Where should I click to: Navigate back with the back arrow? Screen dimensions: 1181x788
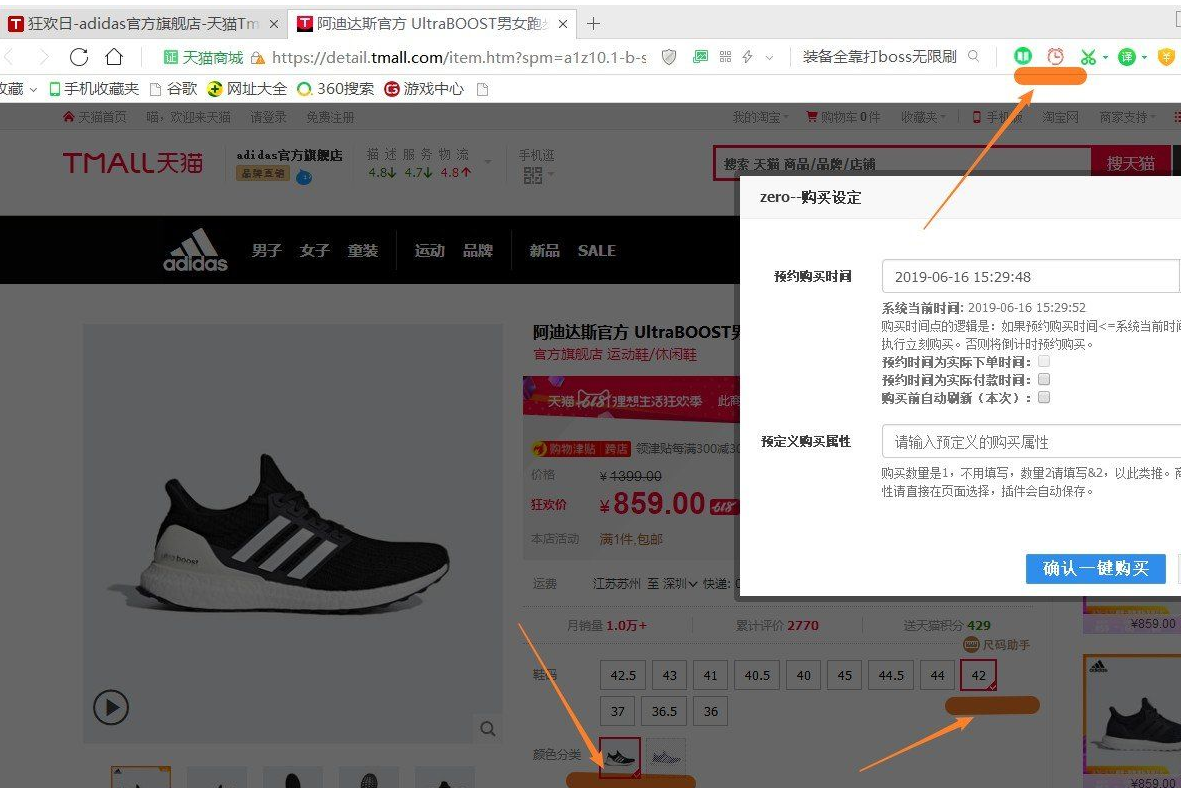[x=9, y=57]
